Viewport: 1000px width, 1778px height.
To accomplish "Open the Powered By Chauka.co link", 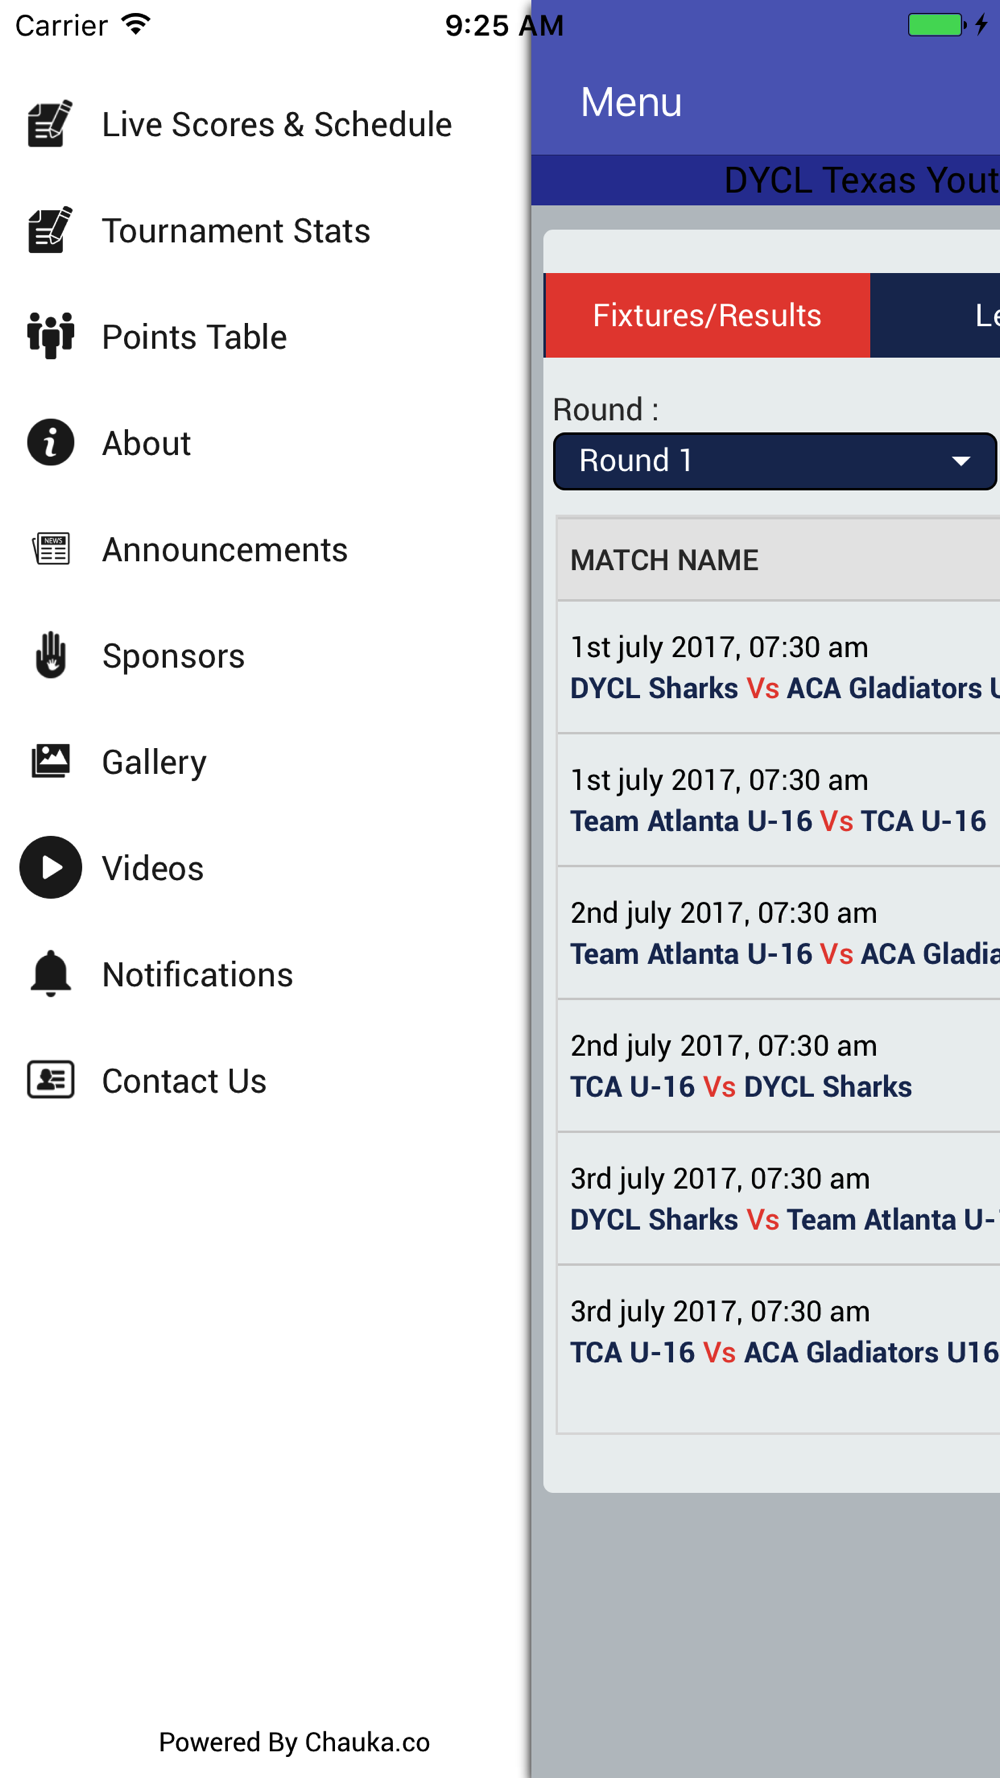I will 294,1742.
